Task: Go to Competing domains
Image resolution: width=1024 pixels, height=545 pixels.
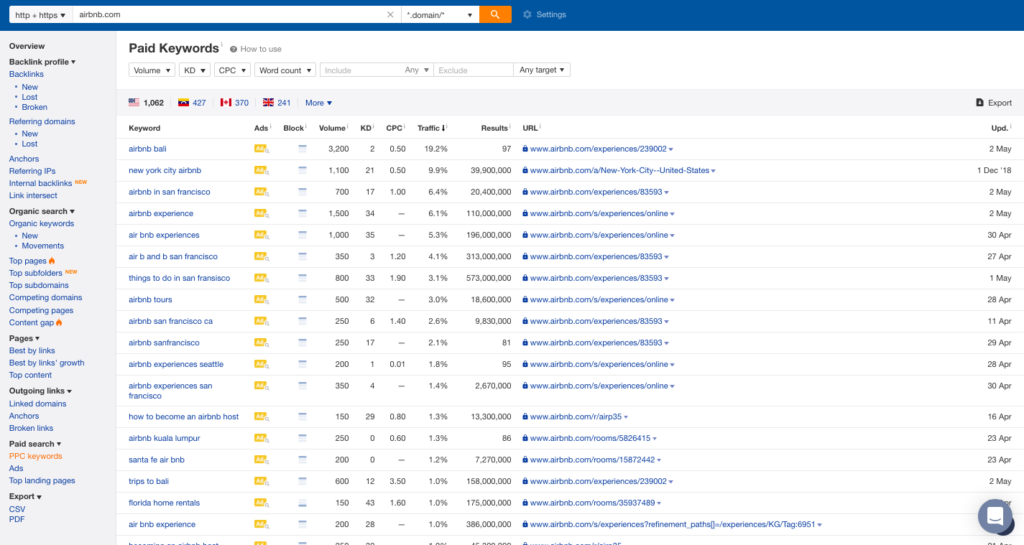Action: pyautogui.click(x=45, y=297)
